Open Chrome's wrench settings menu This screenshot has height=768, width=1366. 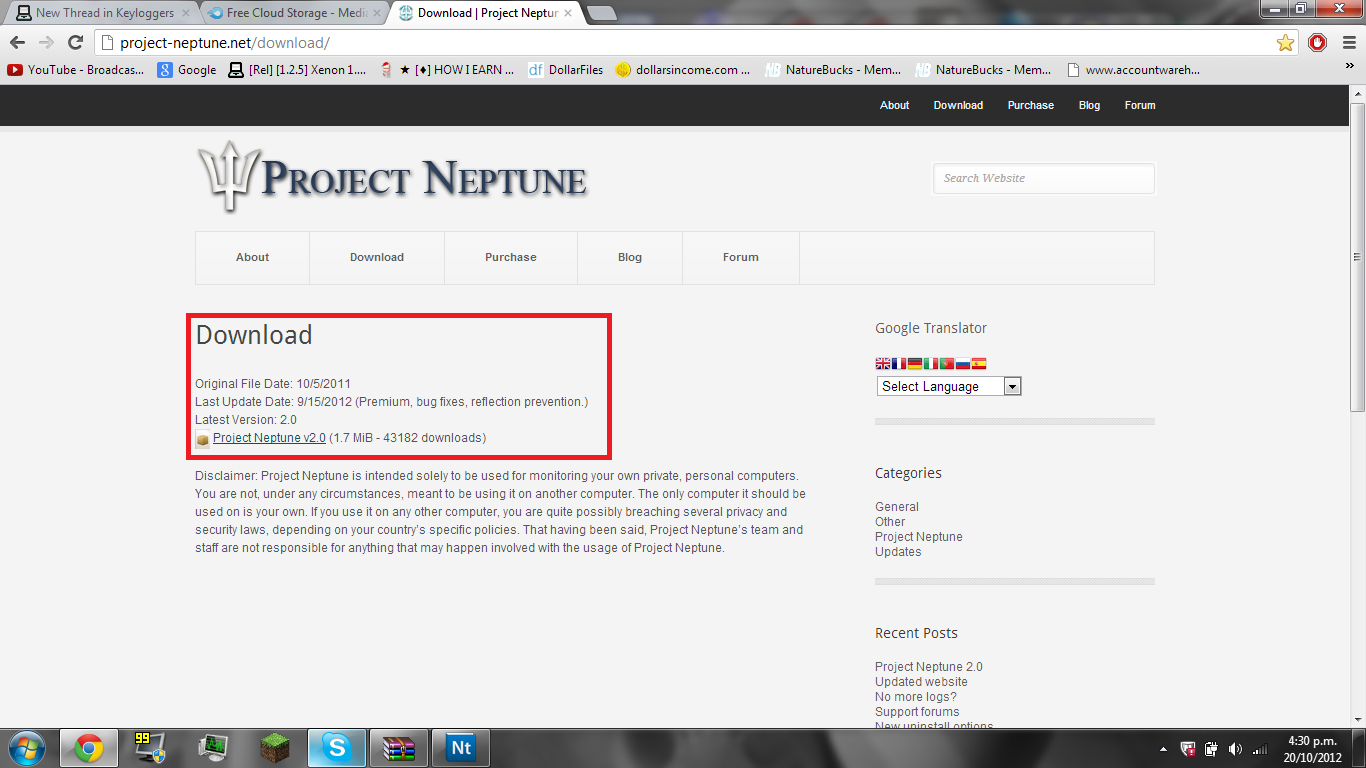pyautogui.click(x=1349, y=42)
